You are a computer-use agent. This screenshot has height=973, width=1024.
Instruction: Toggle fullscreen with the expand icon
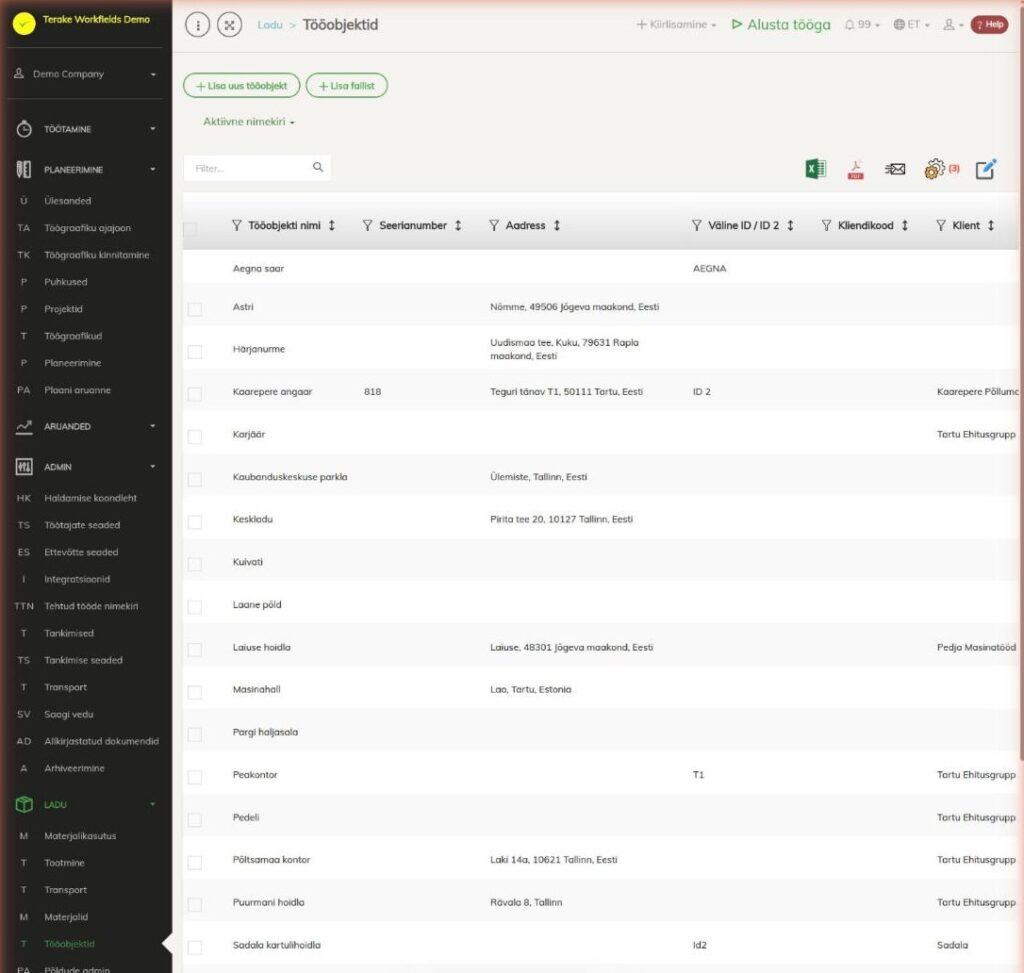pos(229,25)
